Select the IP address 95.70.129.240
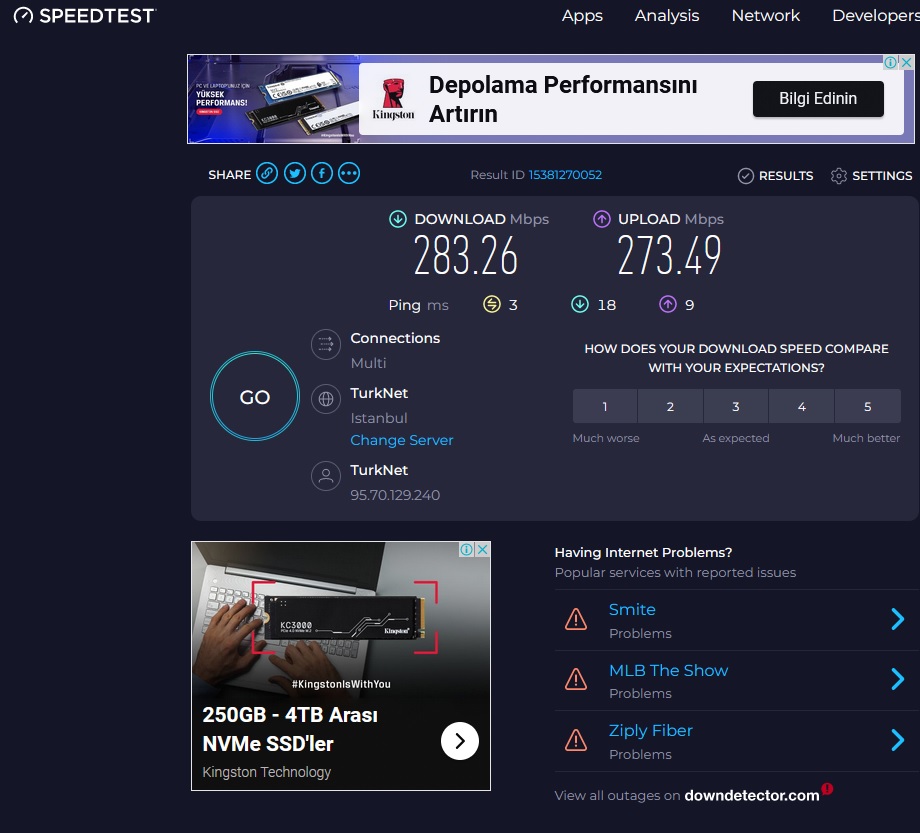 [395, 495]
